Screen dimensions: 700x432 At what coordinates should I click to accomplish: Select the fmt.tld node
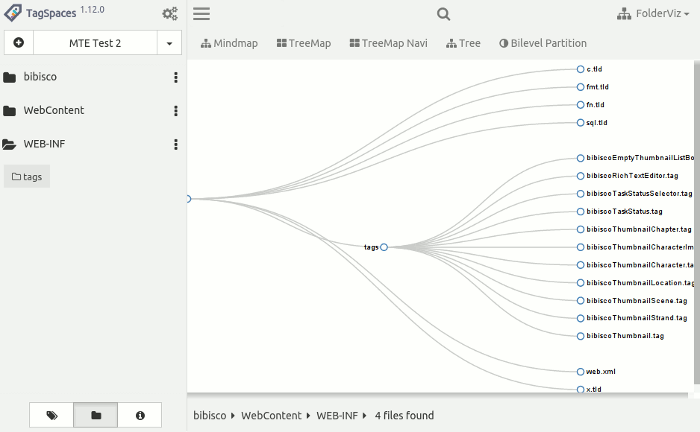pos(592,87)
